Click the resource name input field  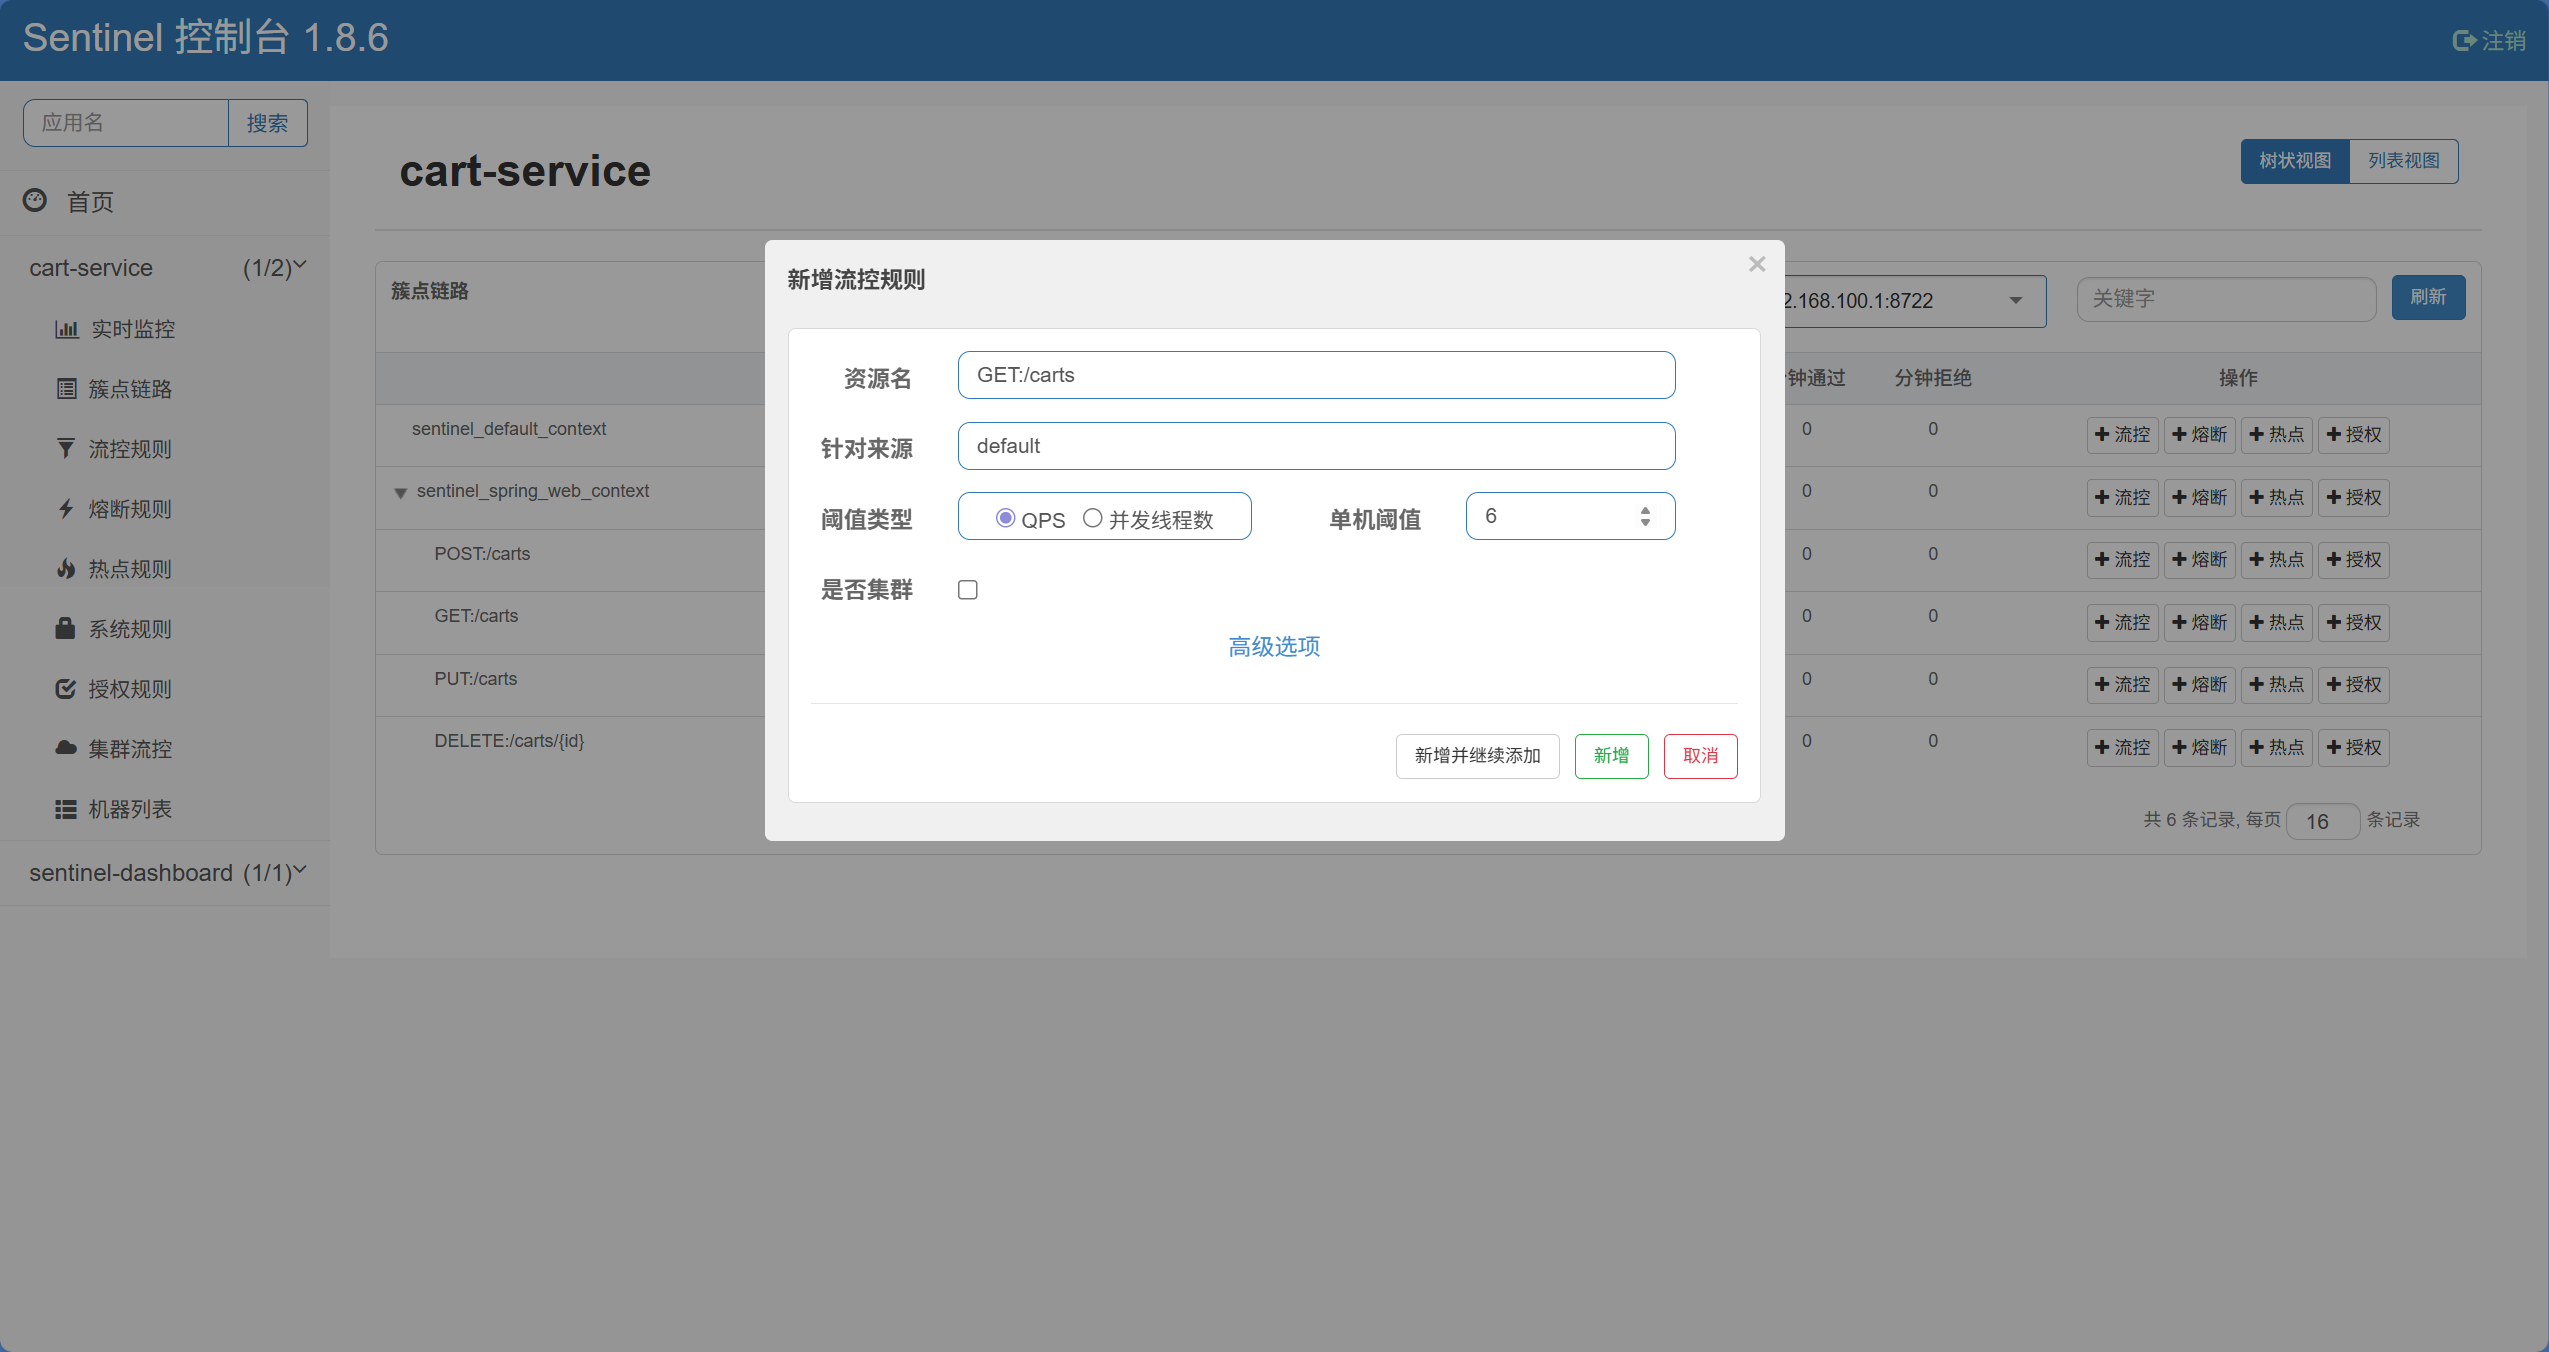(x=1315, y=375)
